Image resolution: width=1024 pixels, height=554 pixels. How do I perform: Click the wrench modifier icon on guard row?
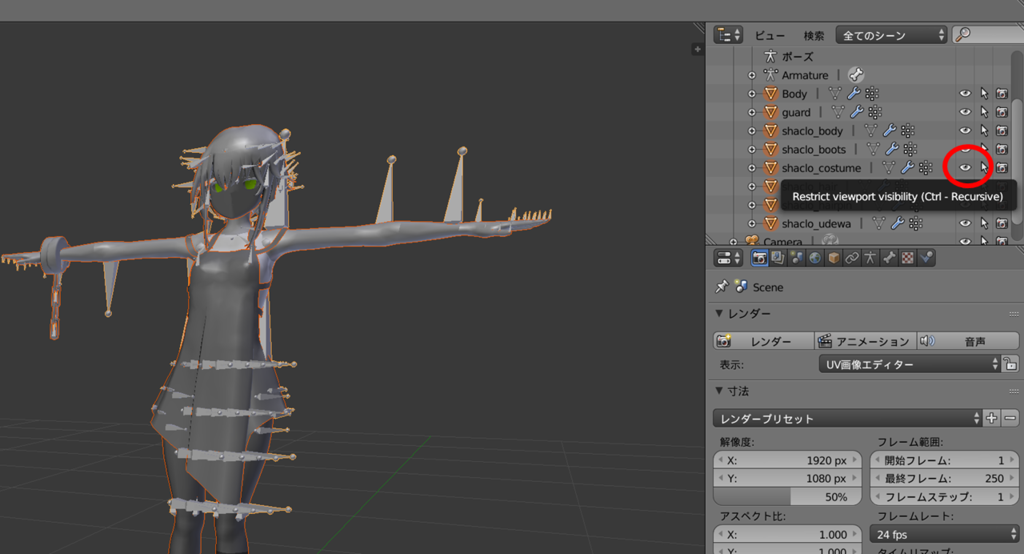pyautogui.click(x=856, y=112)
